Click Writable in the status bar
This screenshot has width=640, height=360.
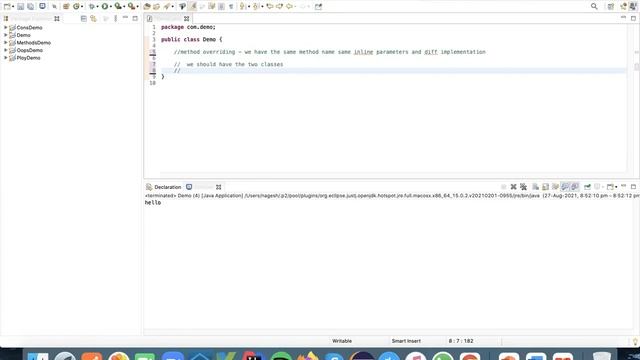342,341
